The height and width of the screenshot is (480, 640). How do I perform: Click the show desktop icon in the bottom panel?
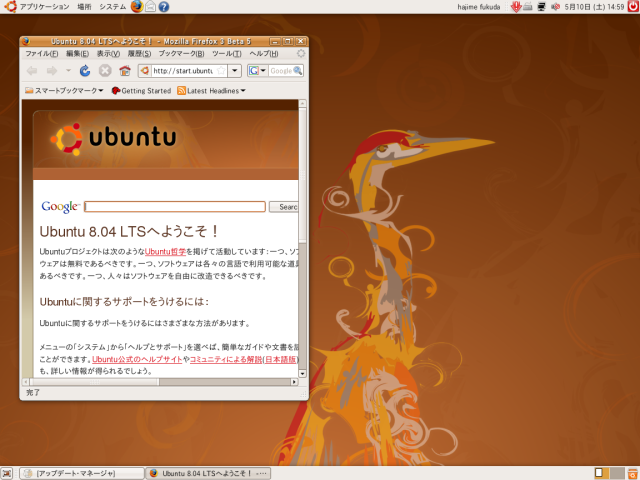coord(7,473)
